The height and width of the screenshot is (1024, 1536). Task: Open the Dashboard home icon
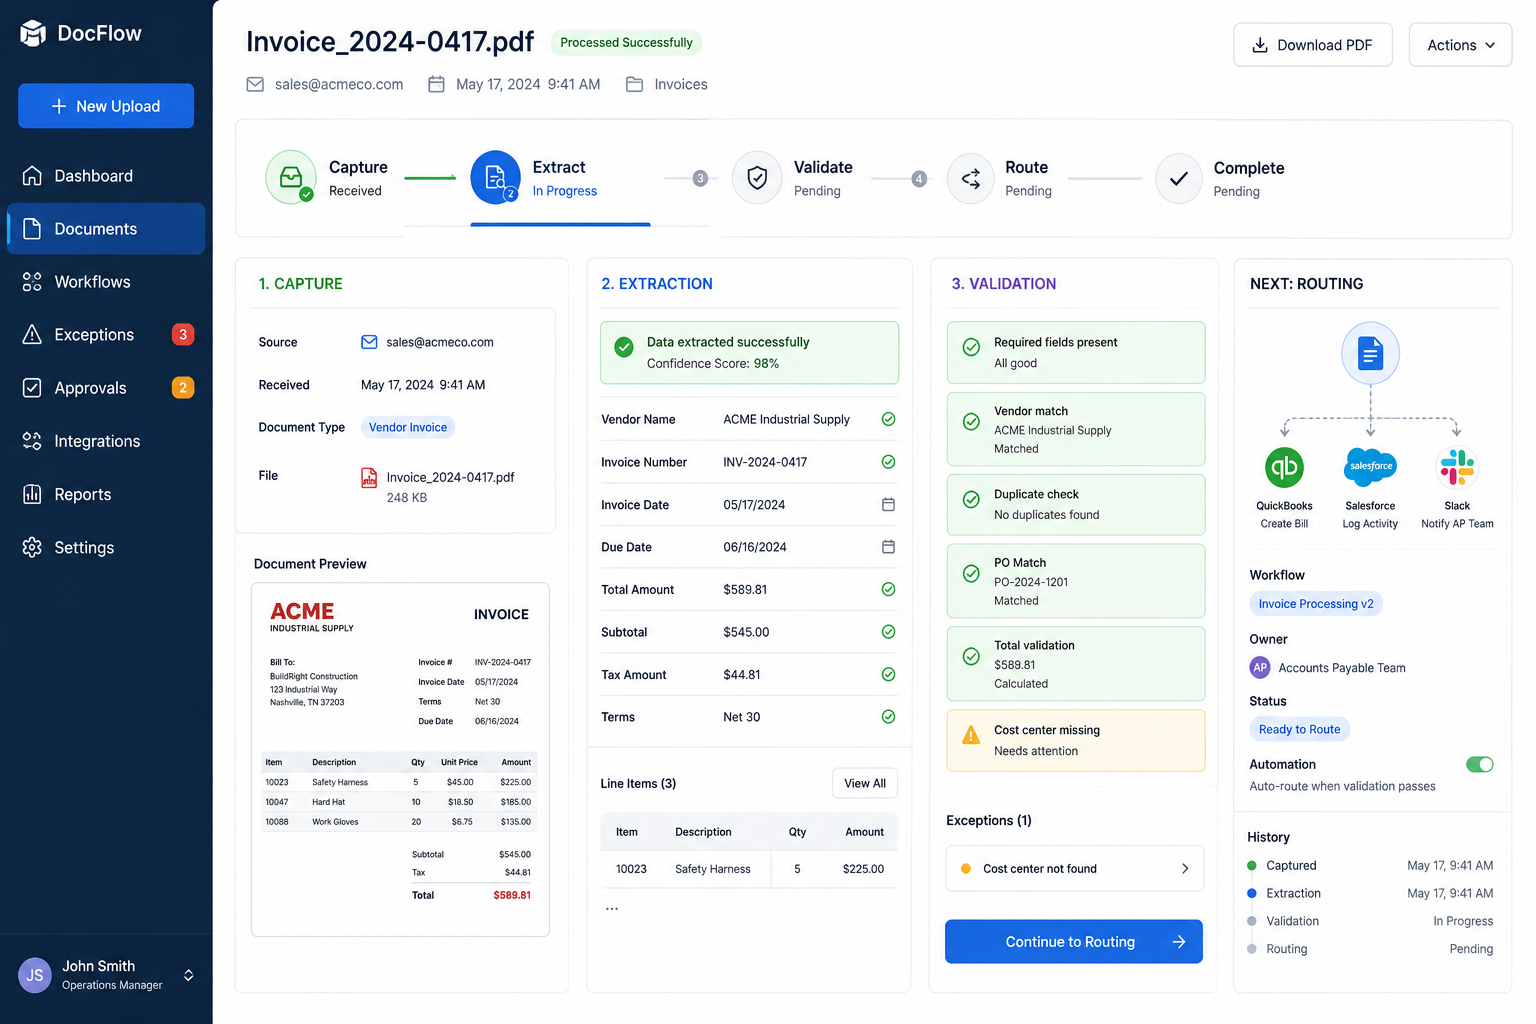pyautogui.click(x=32, y=176)
